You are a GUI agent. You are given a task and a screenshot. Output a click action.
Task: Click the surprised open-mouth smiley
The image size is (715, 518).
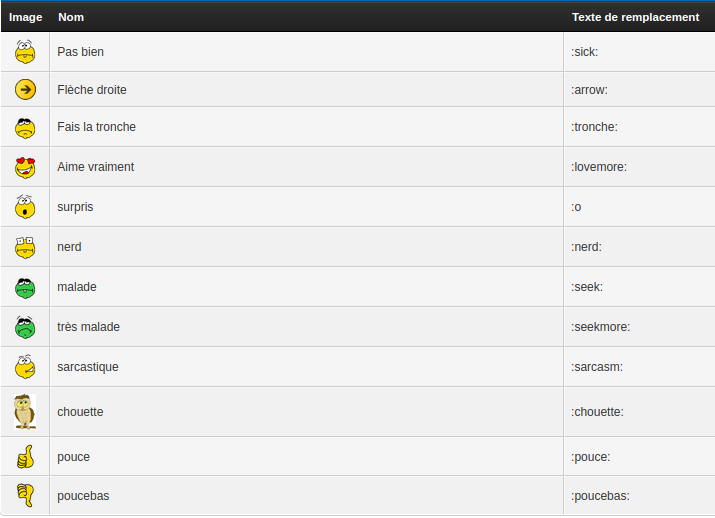pos(26,207)
